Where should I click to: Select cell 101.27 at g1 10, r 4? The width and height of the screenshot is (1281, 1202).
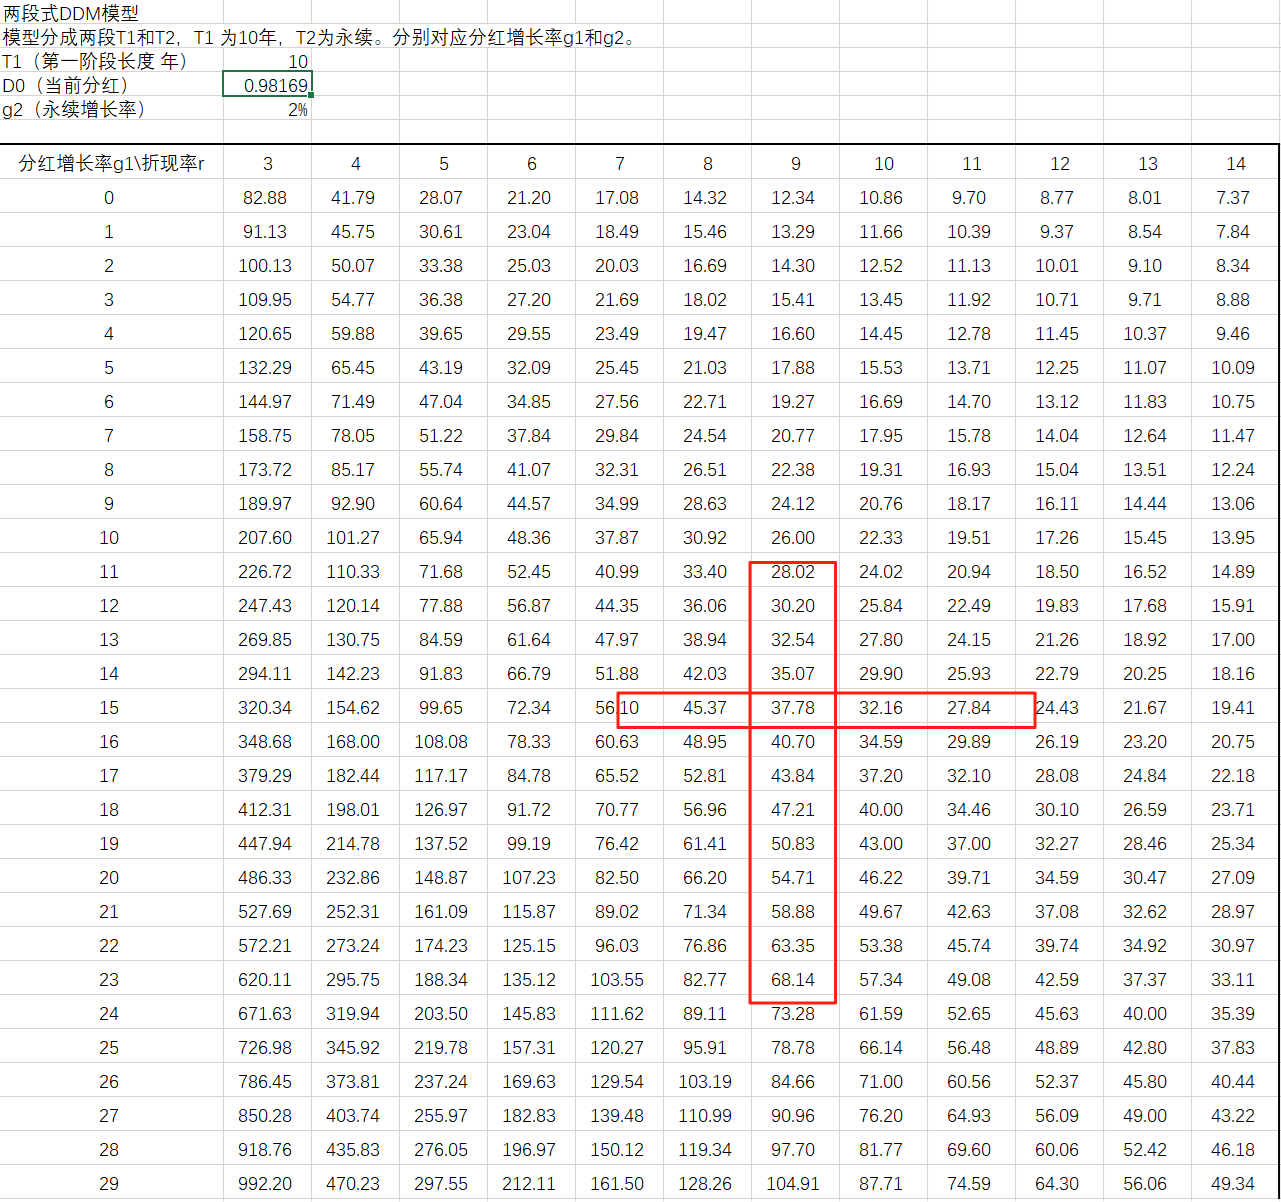pyautogui.click(x=356, y=537)
